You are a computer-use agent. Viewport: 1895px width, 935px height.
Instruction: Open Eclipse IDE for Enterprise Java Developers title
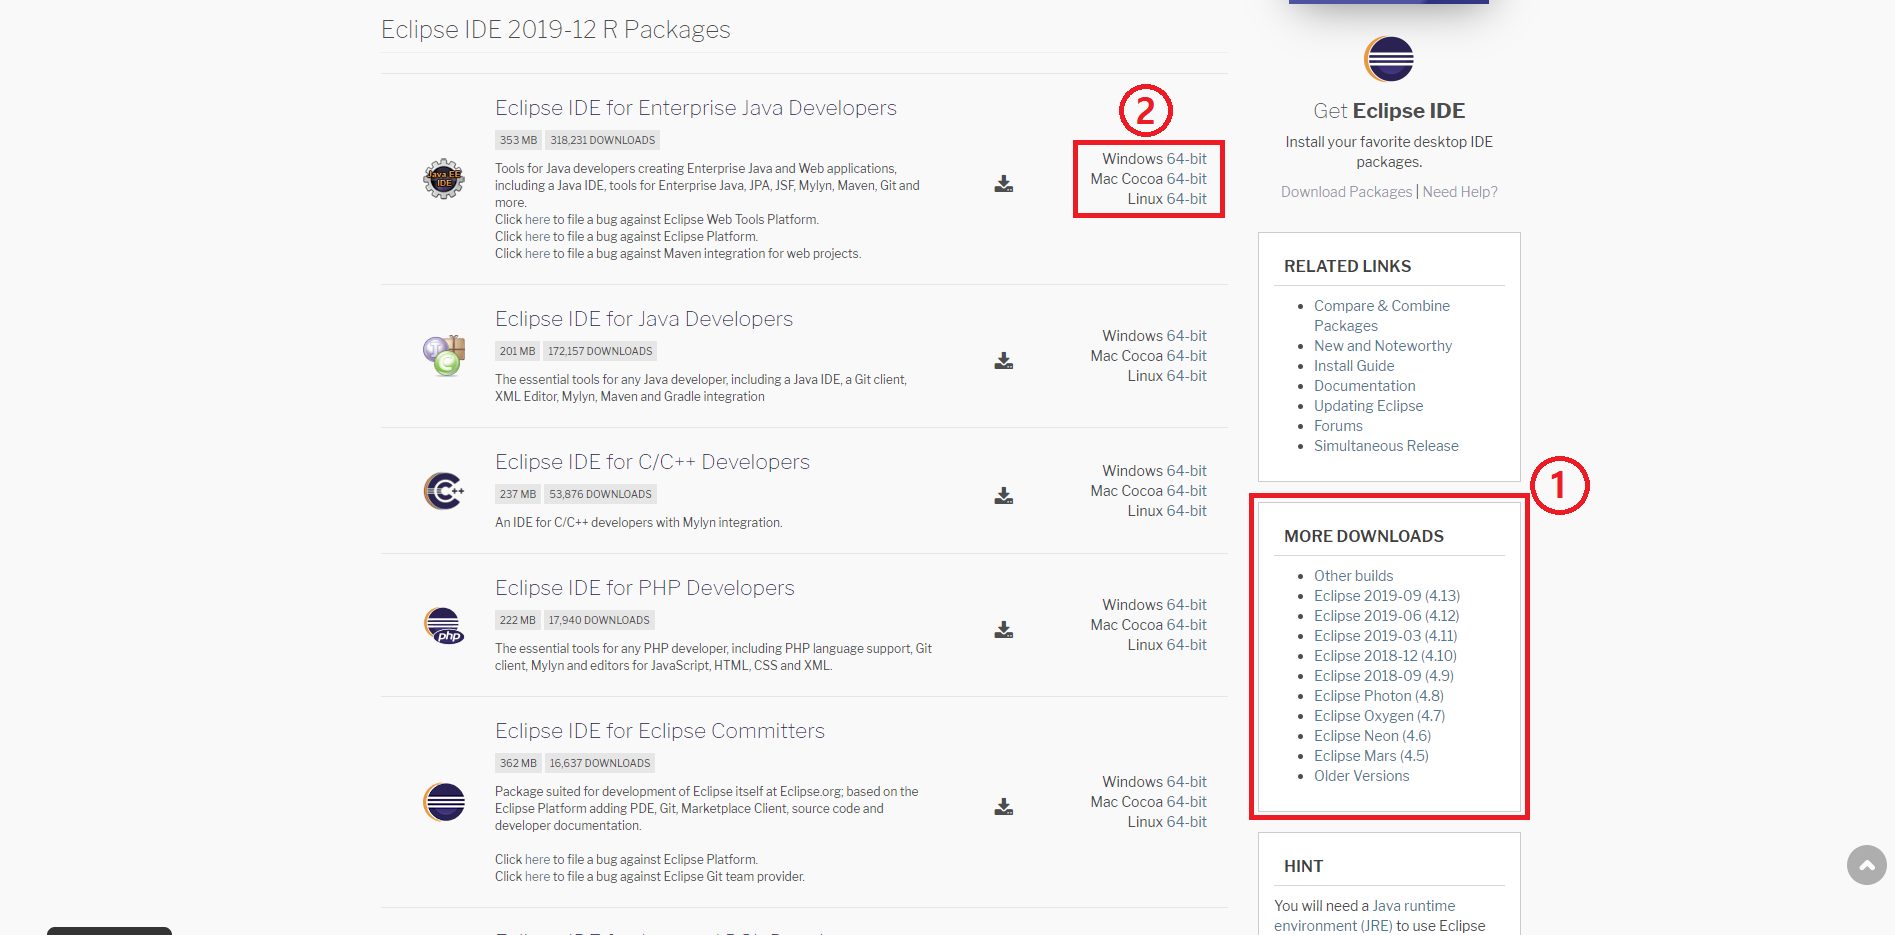click(x=696, y=108)
